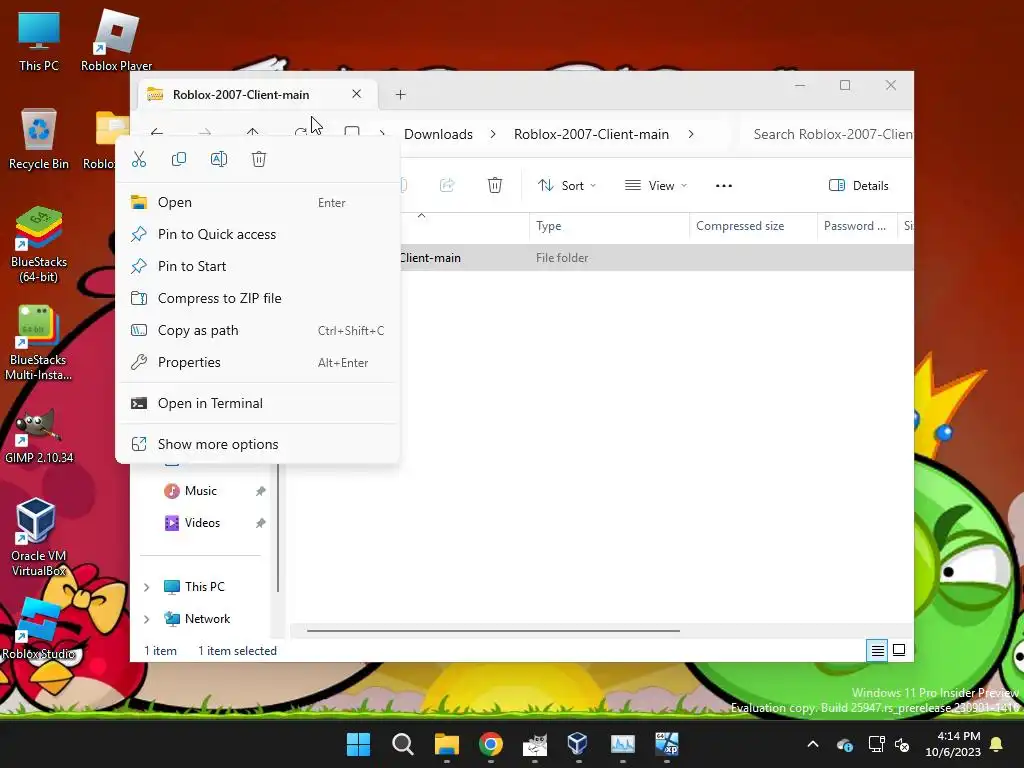Click the Up arrow in the Explorer navigation bar

(252, 133)
